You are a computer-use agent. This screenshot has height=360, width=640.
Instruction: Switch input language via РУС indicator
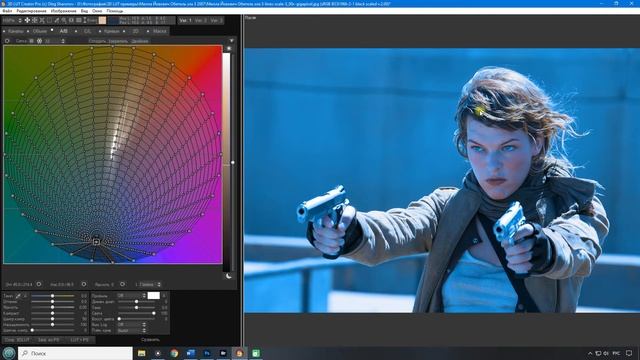[x=616, y=353]
